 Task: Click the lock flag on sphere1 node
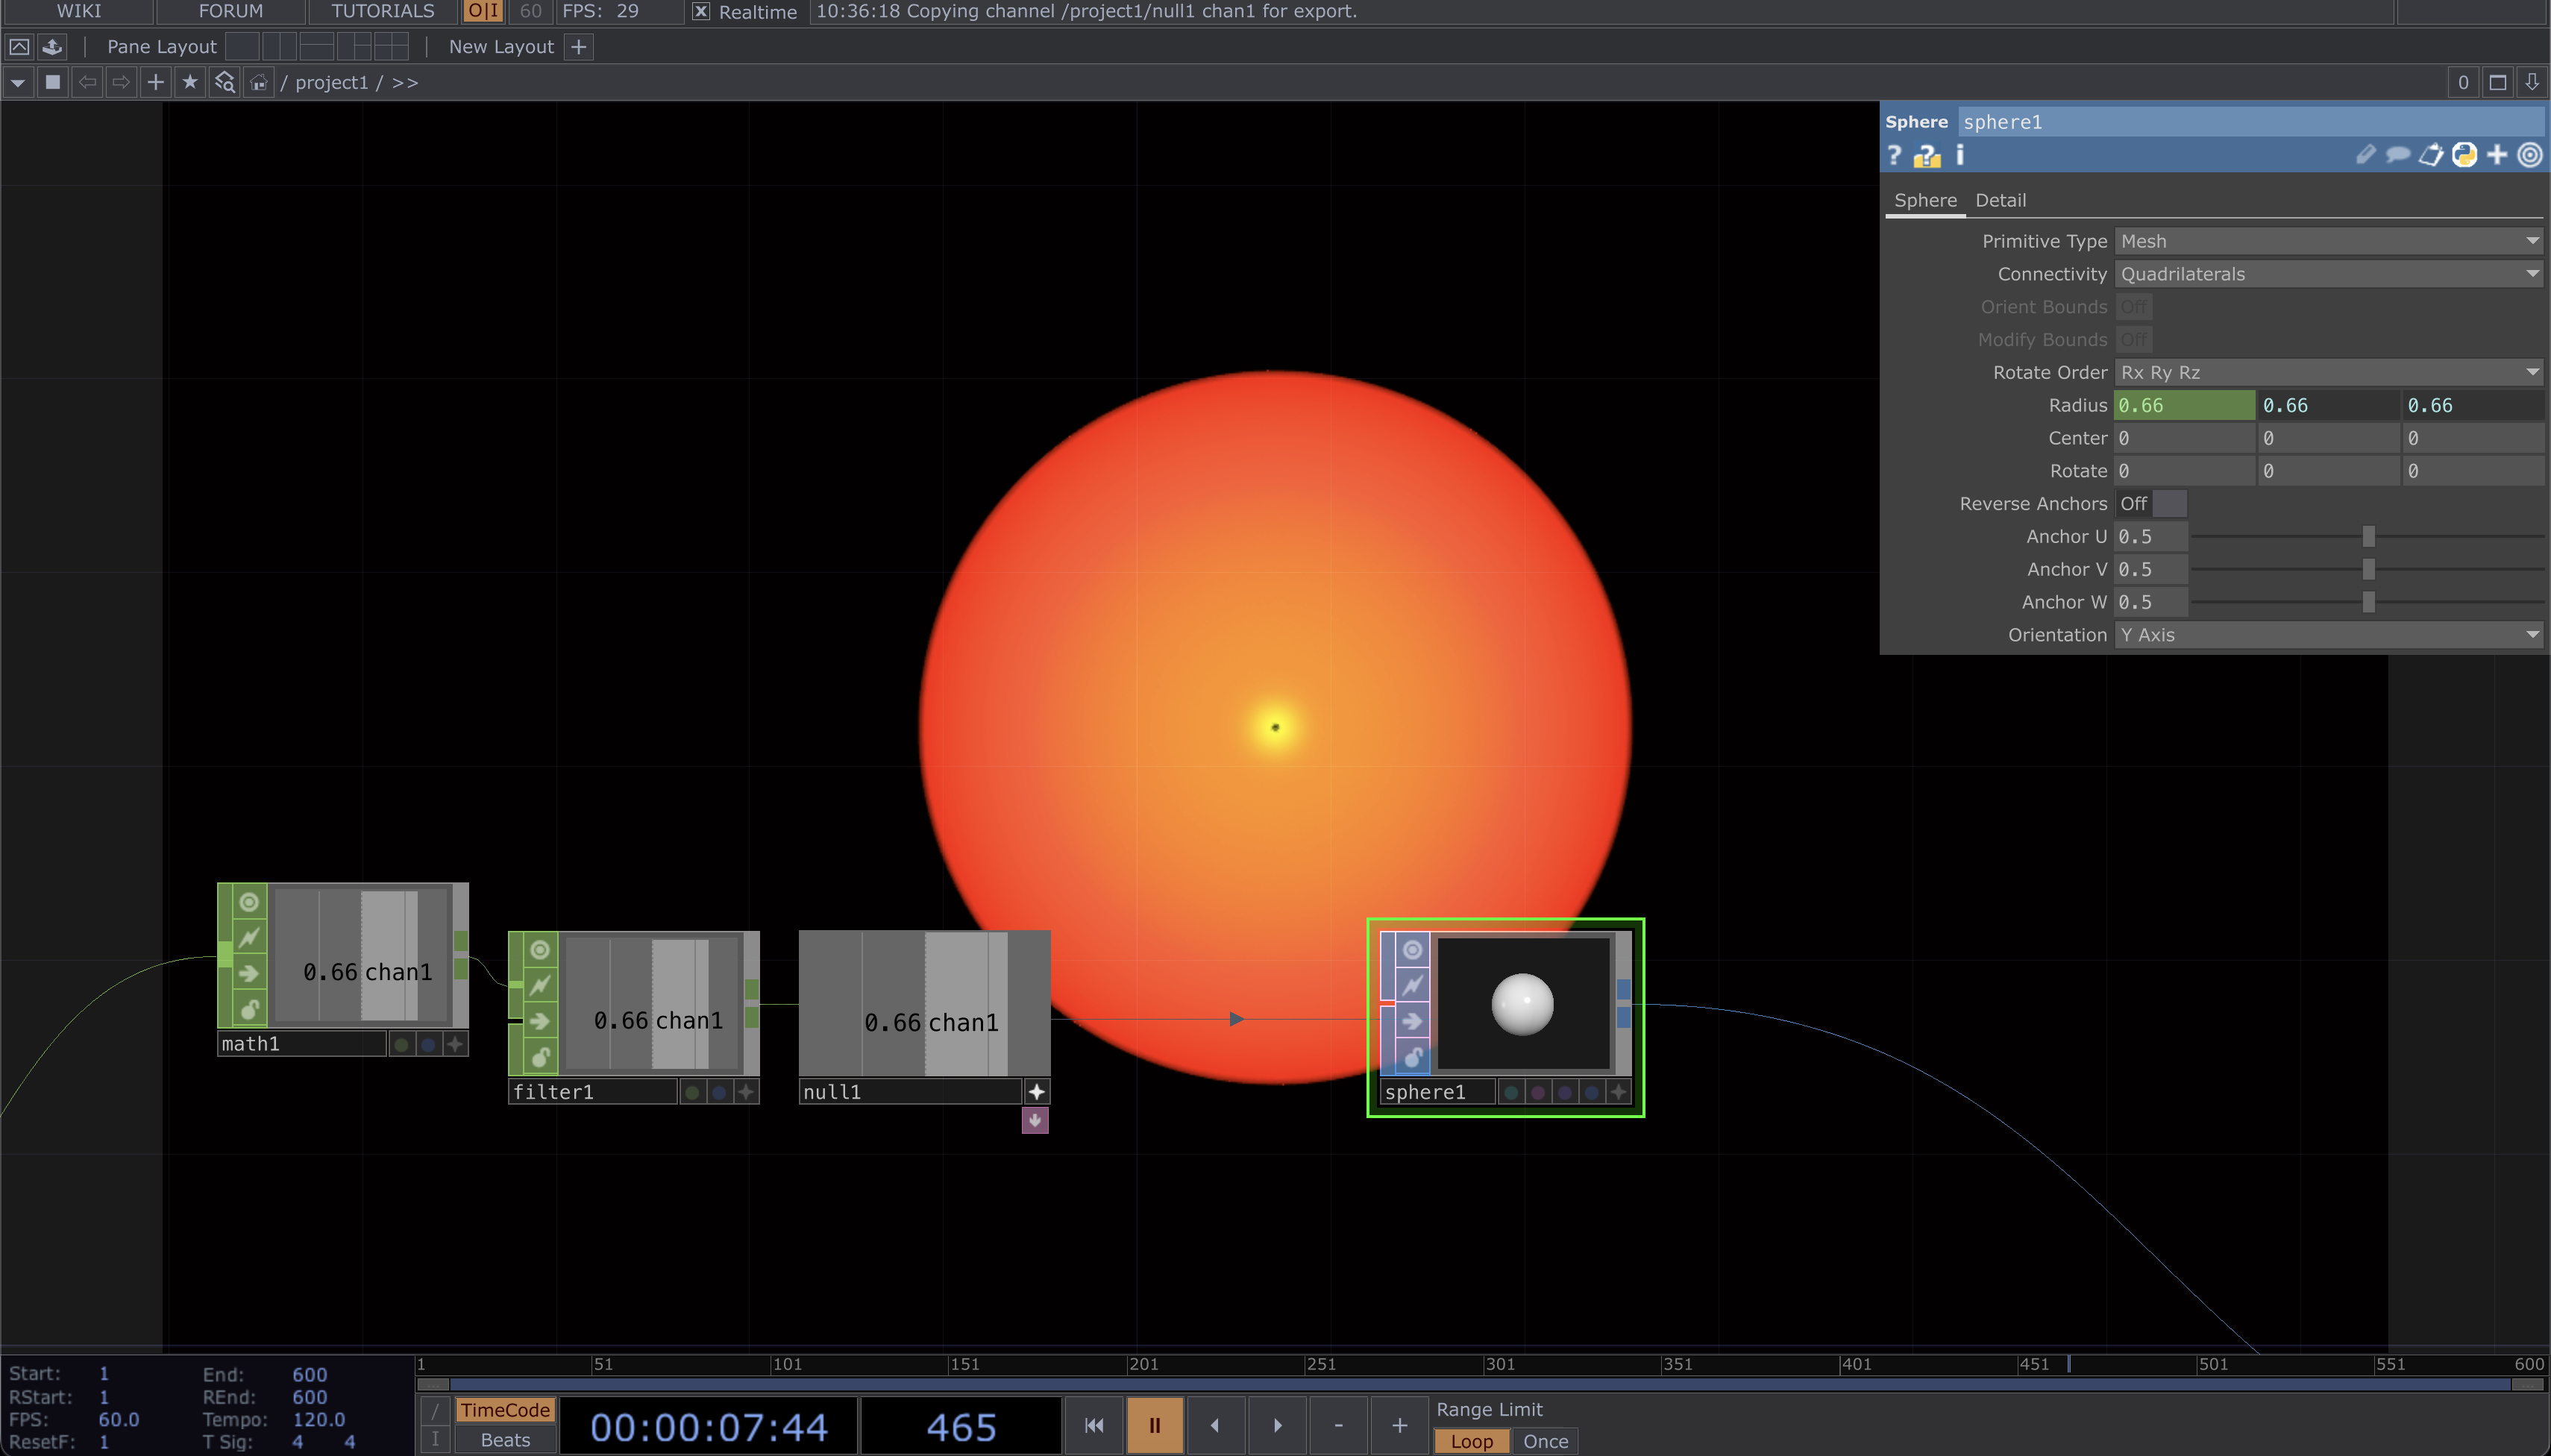[x=1412, y=1056]
